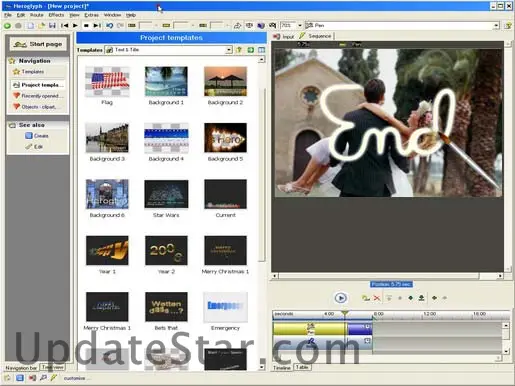
Task: Select the yellow Pen clip on timeline
Action: pos(309,328)
